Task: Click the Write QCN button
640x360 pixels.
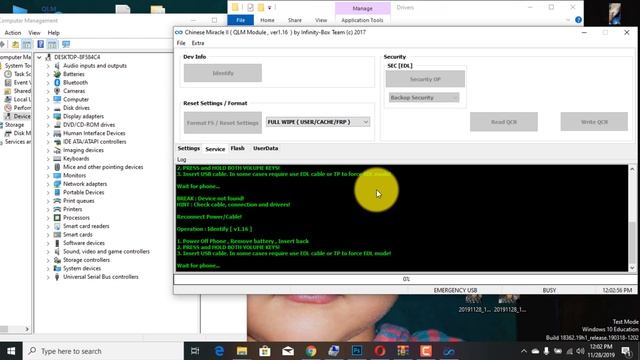Action: (x=594, y=122)
